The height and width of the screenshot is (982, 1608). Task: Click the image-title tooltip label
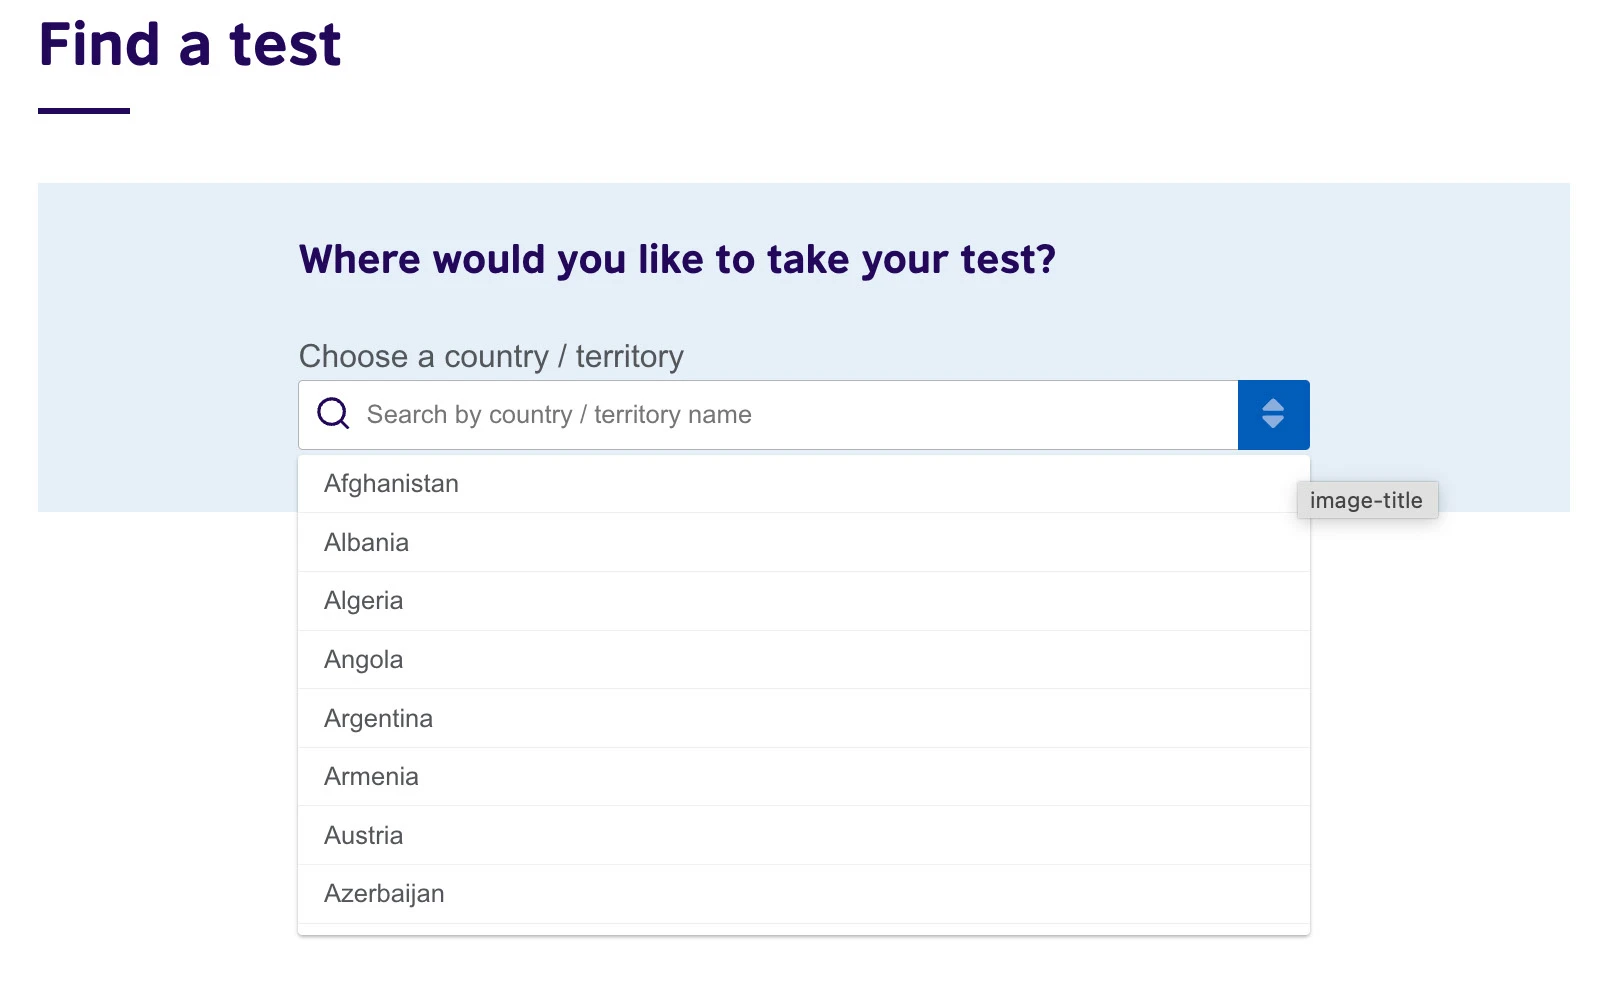point(1366,501)
